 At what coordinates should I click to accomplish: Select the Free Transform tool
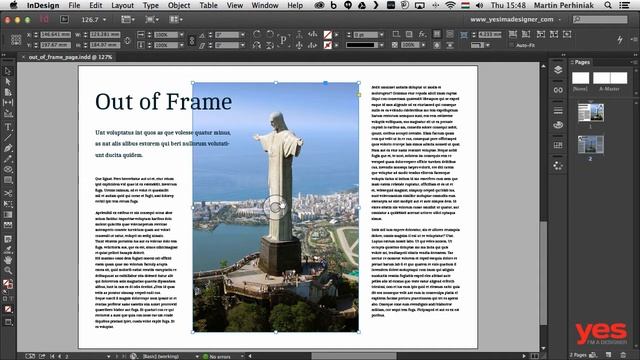coord(8,204)
